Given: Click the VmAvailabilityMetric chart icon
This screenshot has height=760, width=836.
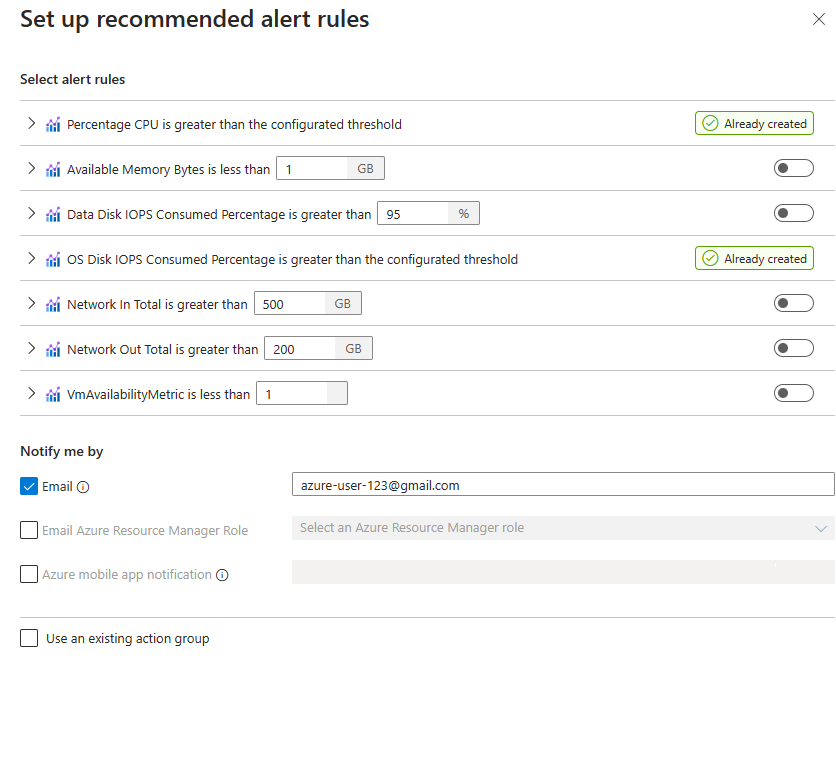Looking at the screenshot, I should point(53,393).
